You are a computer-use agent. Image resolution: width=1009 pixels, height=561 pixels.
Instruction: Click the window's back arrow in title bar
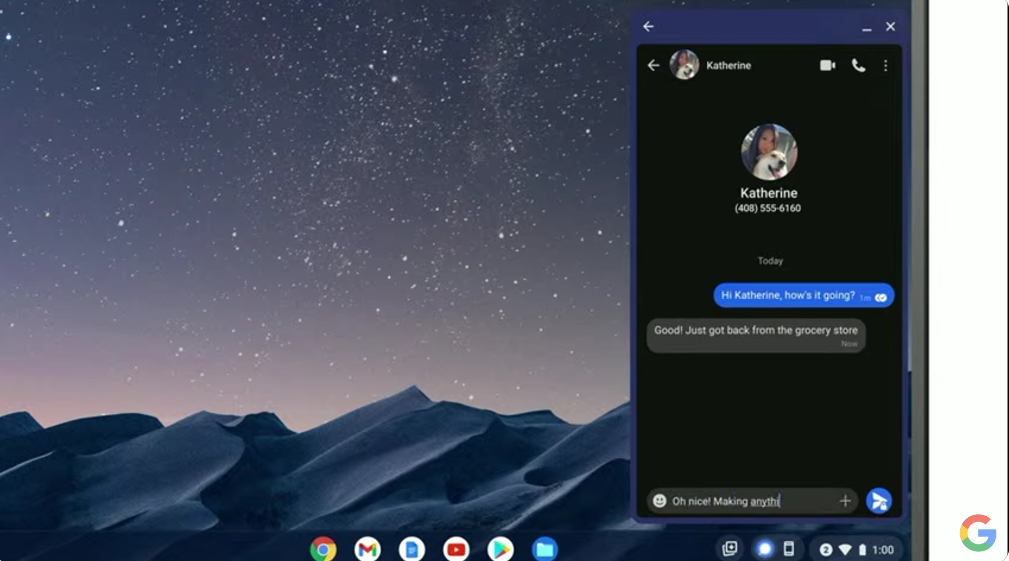click(x=649, y=26)
